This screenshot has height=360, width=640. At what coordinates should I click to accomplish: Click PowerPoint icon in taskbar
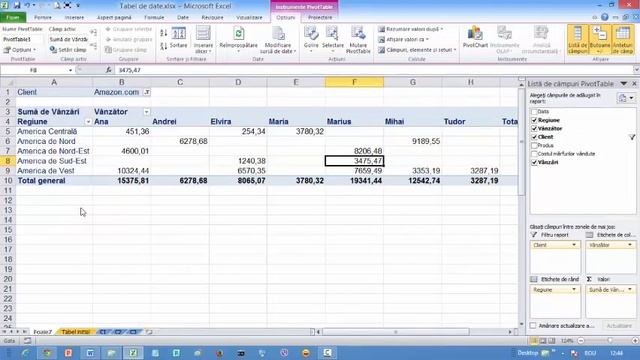click(x=69, y=353)
